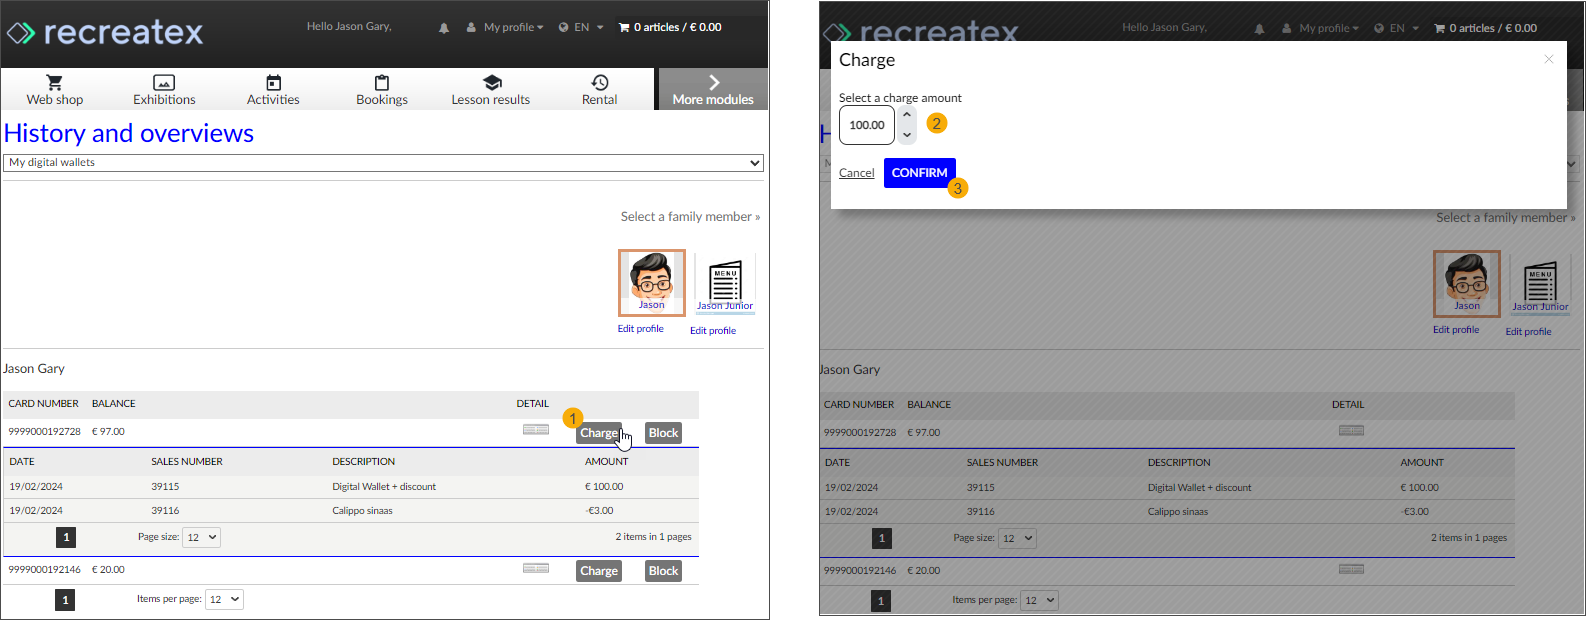Open the Web shop cart icon
The image size is (1586, 620).
(54, 83)
